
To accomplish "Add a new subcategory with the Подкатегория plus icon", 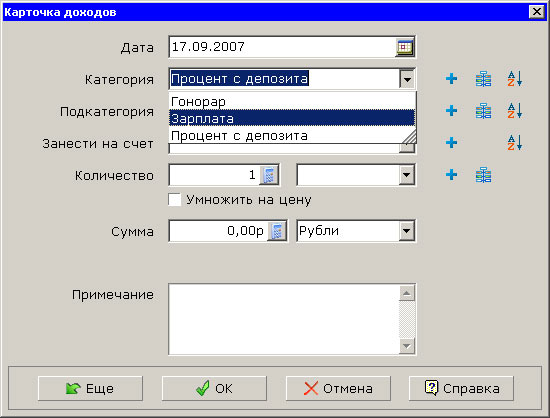I will (x=451, y=111).
